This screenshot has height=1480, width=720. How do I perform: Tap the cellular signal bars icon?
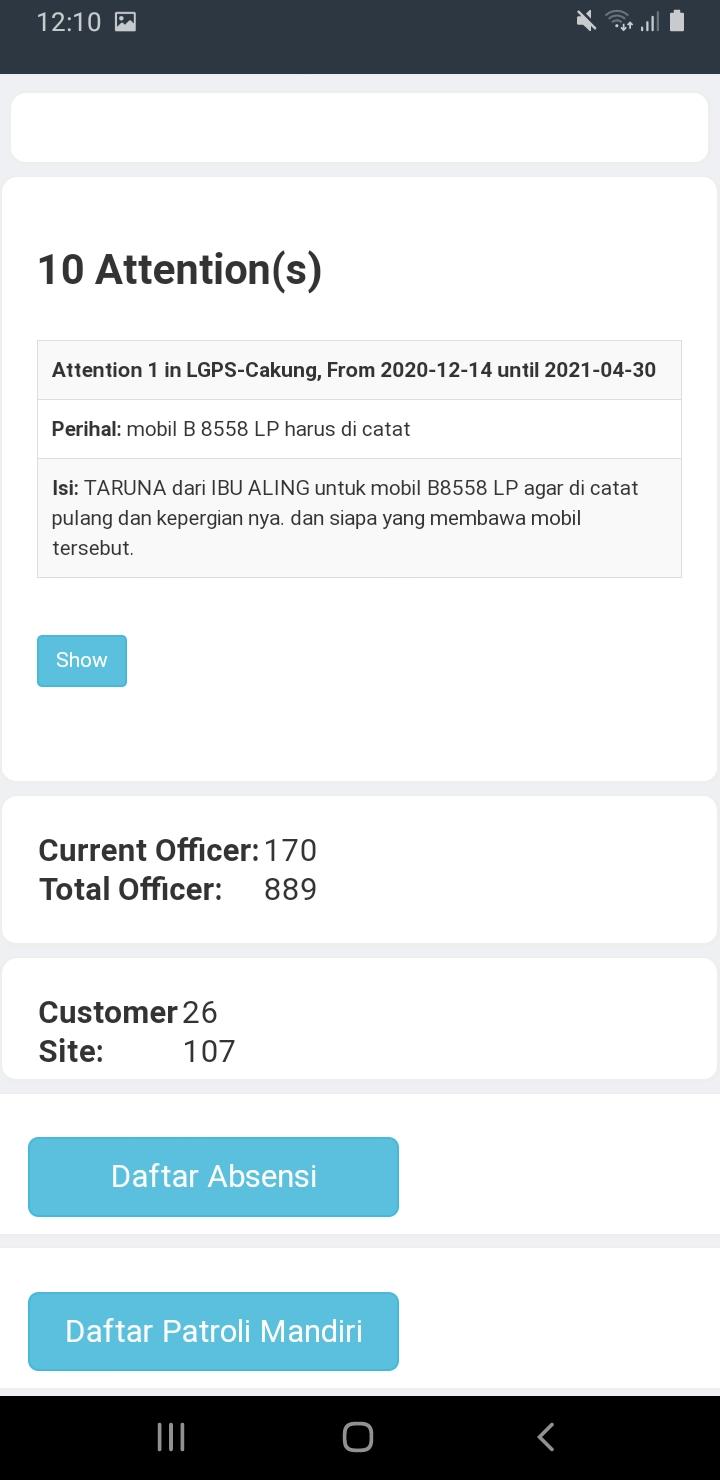coord(650,21)
